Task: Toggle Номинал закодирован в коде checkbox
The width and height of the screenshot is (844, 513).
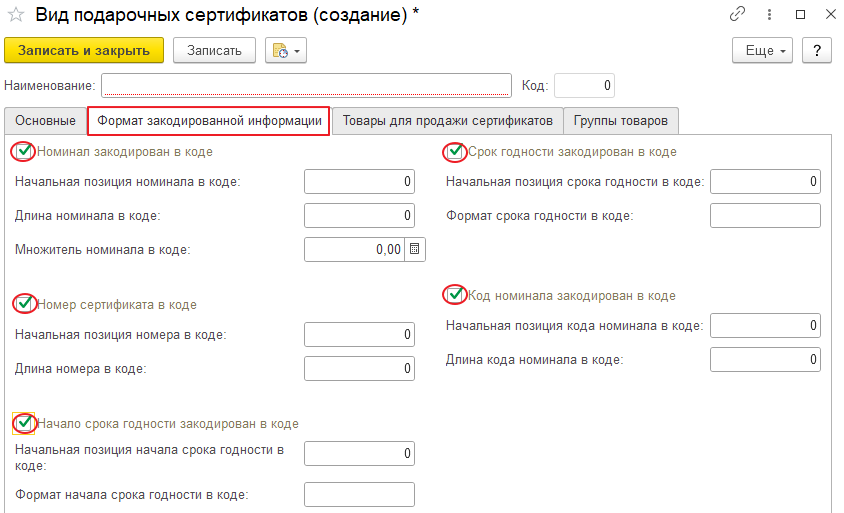Action: pos(24,152)
